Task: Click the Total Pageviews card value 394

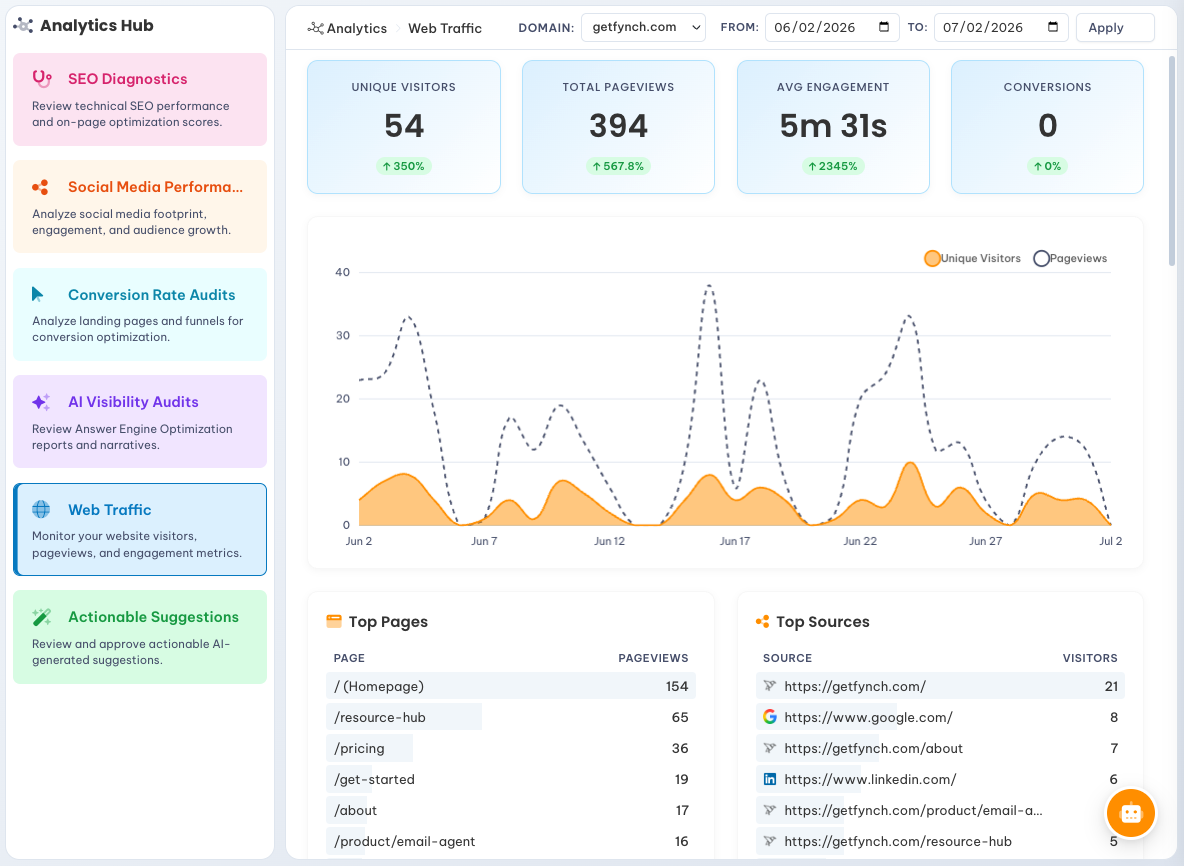Action: [x=618, y=125]
